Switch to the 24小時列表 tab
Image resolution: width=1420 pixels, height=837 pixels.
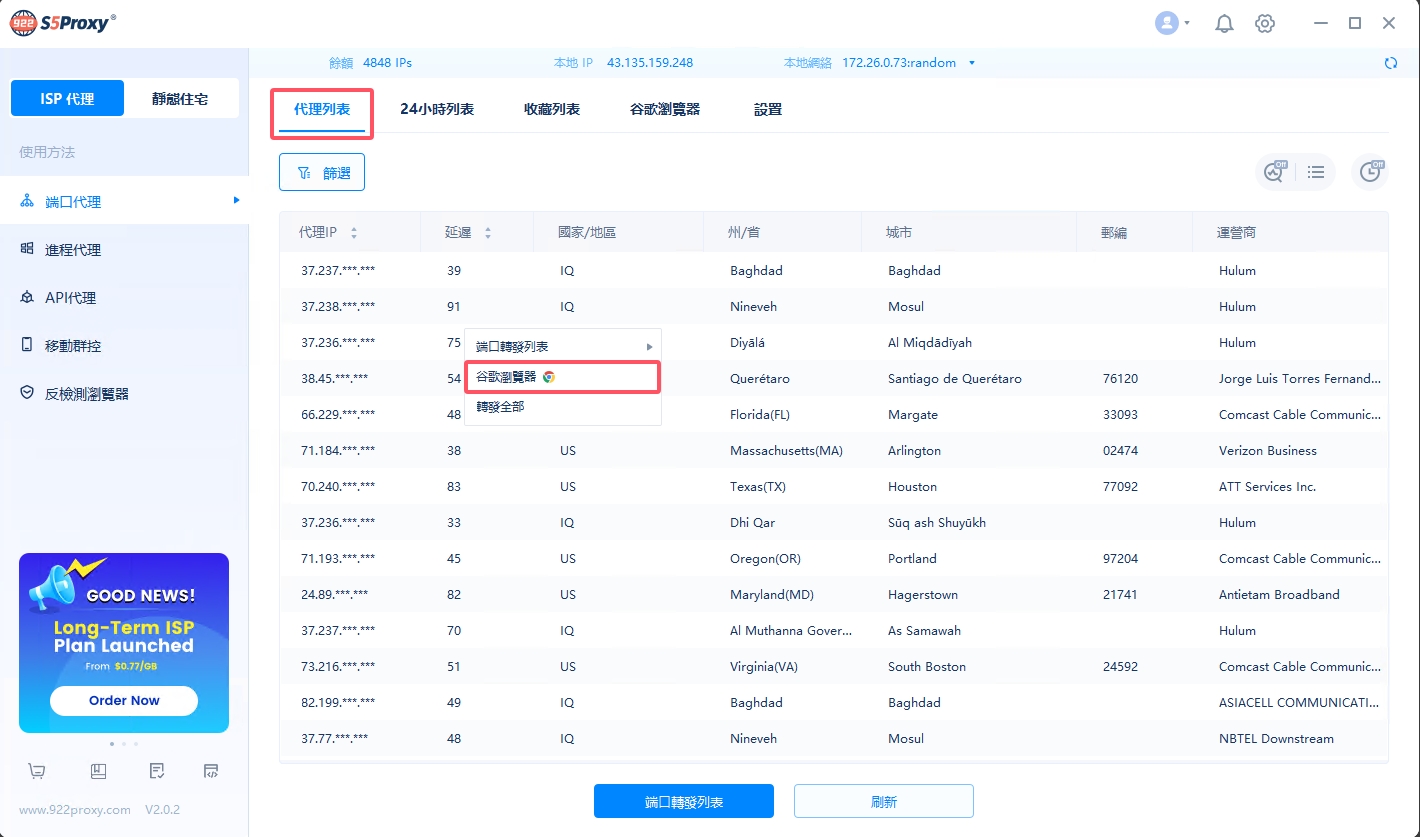point(437,110)
